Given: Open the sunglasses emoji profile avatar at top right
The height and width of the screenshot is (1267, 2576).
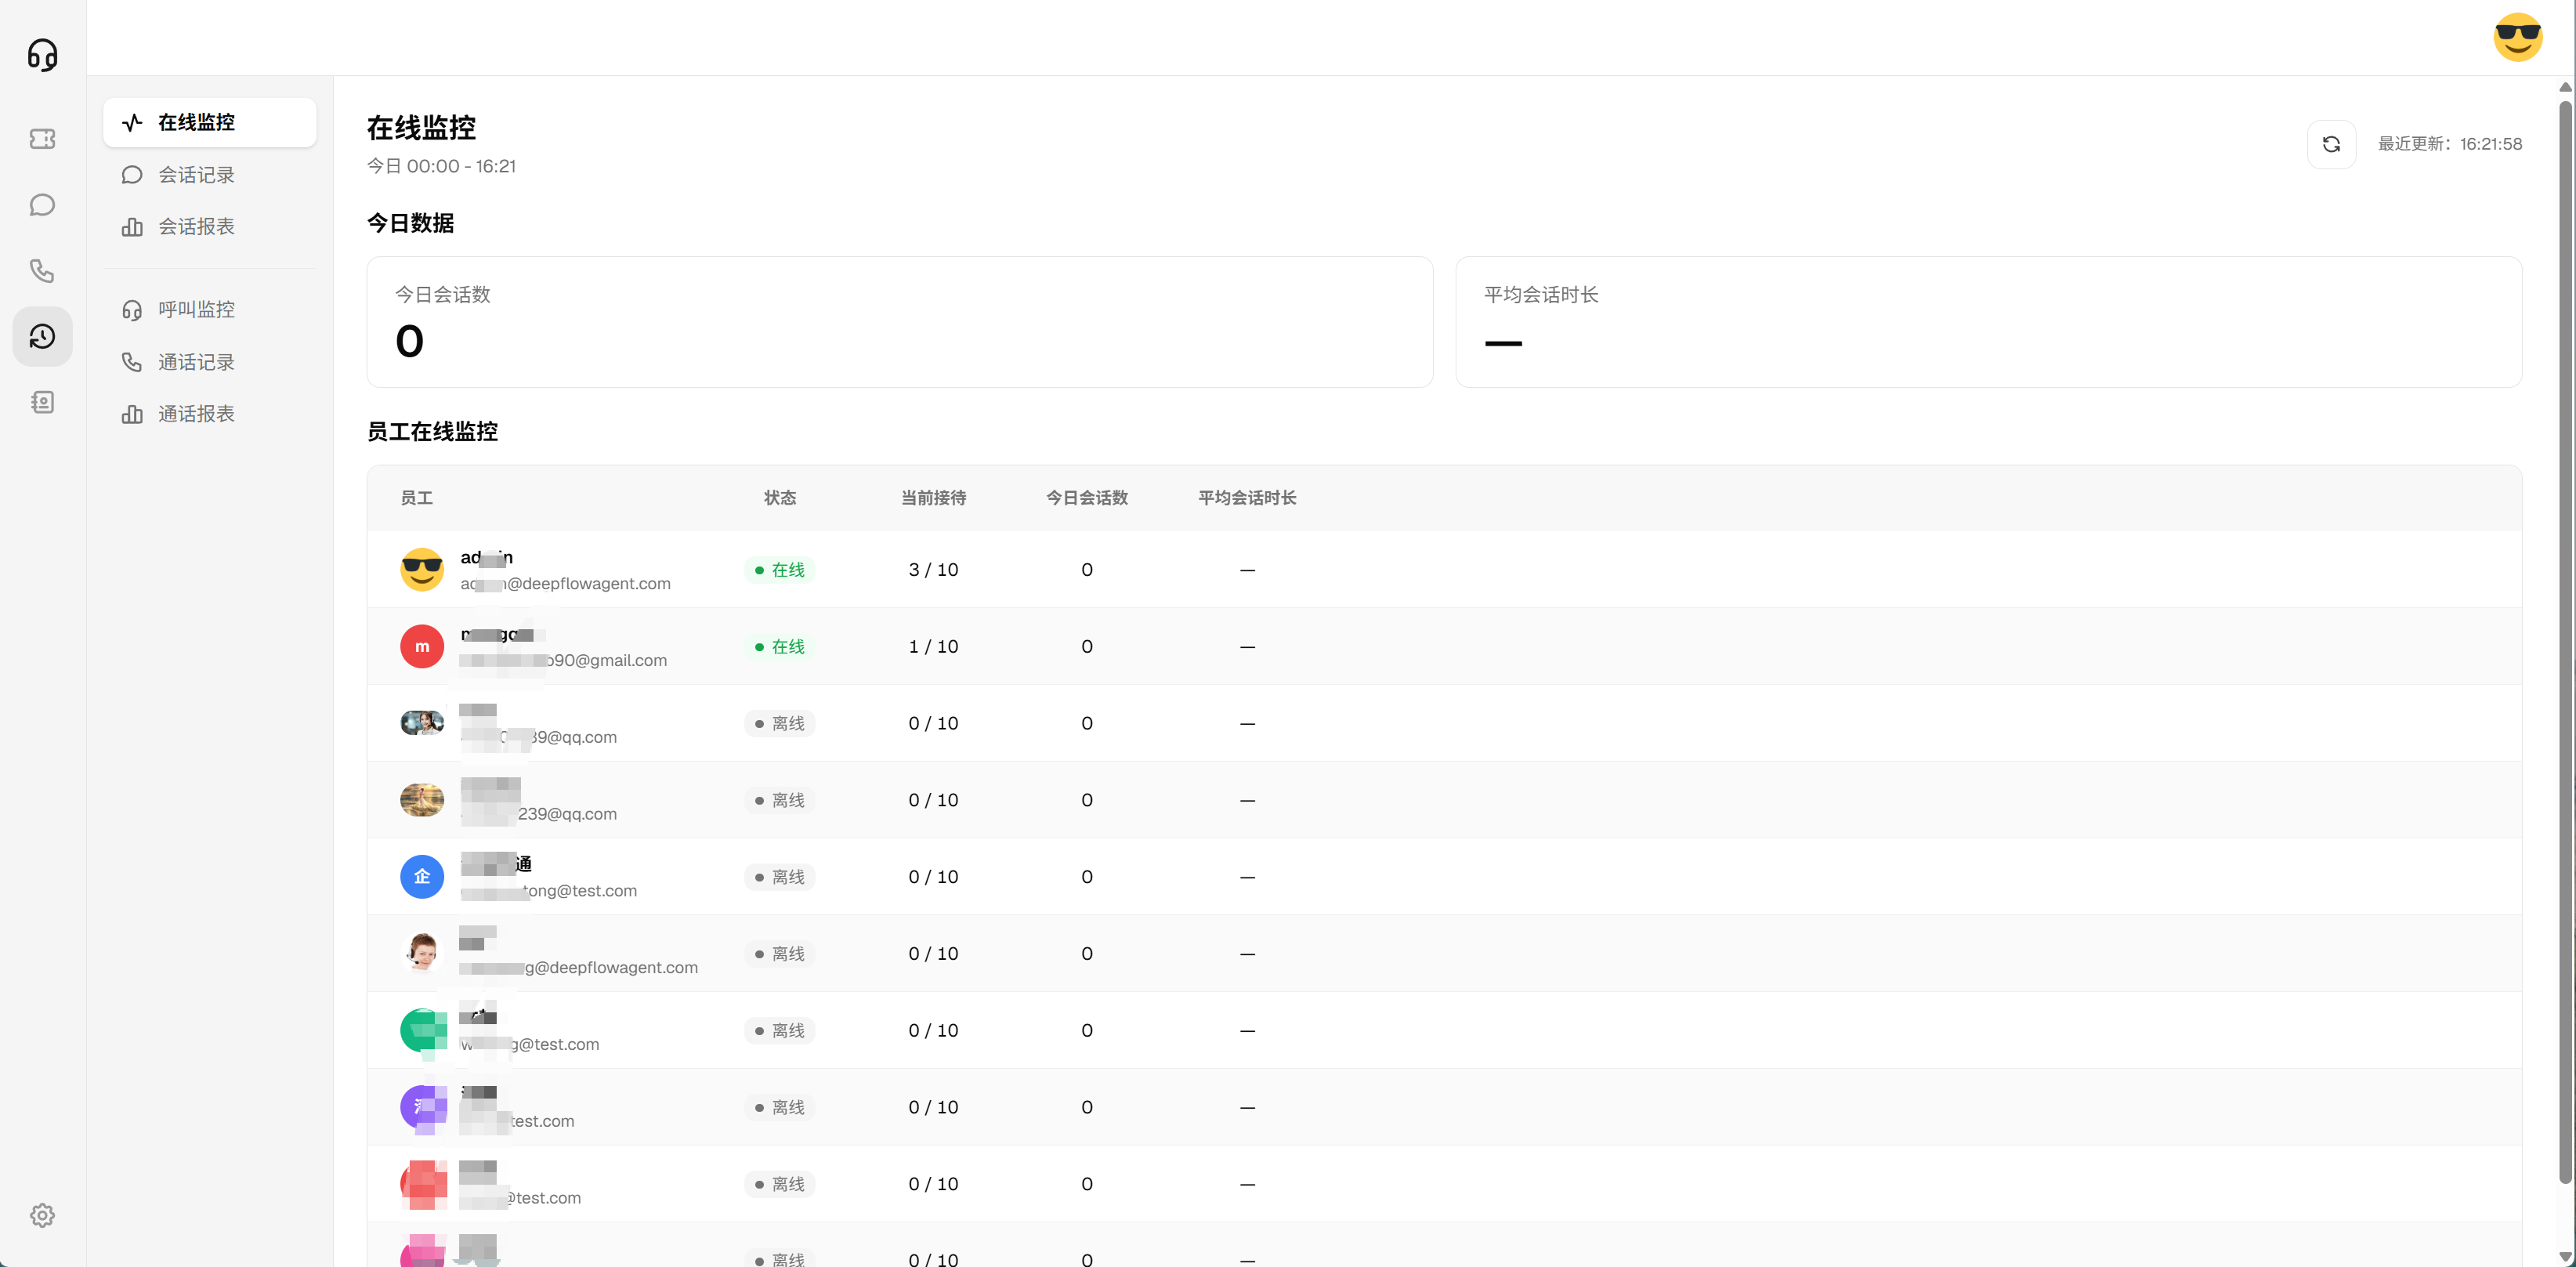Looking at the screenshot, I should pos(2517,37).
